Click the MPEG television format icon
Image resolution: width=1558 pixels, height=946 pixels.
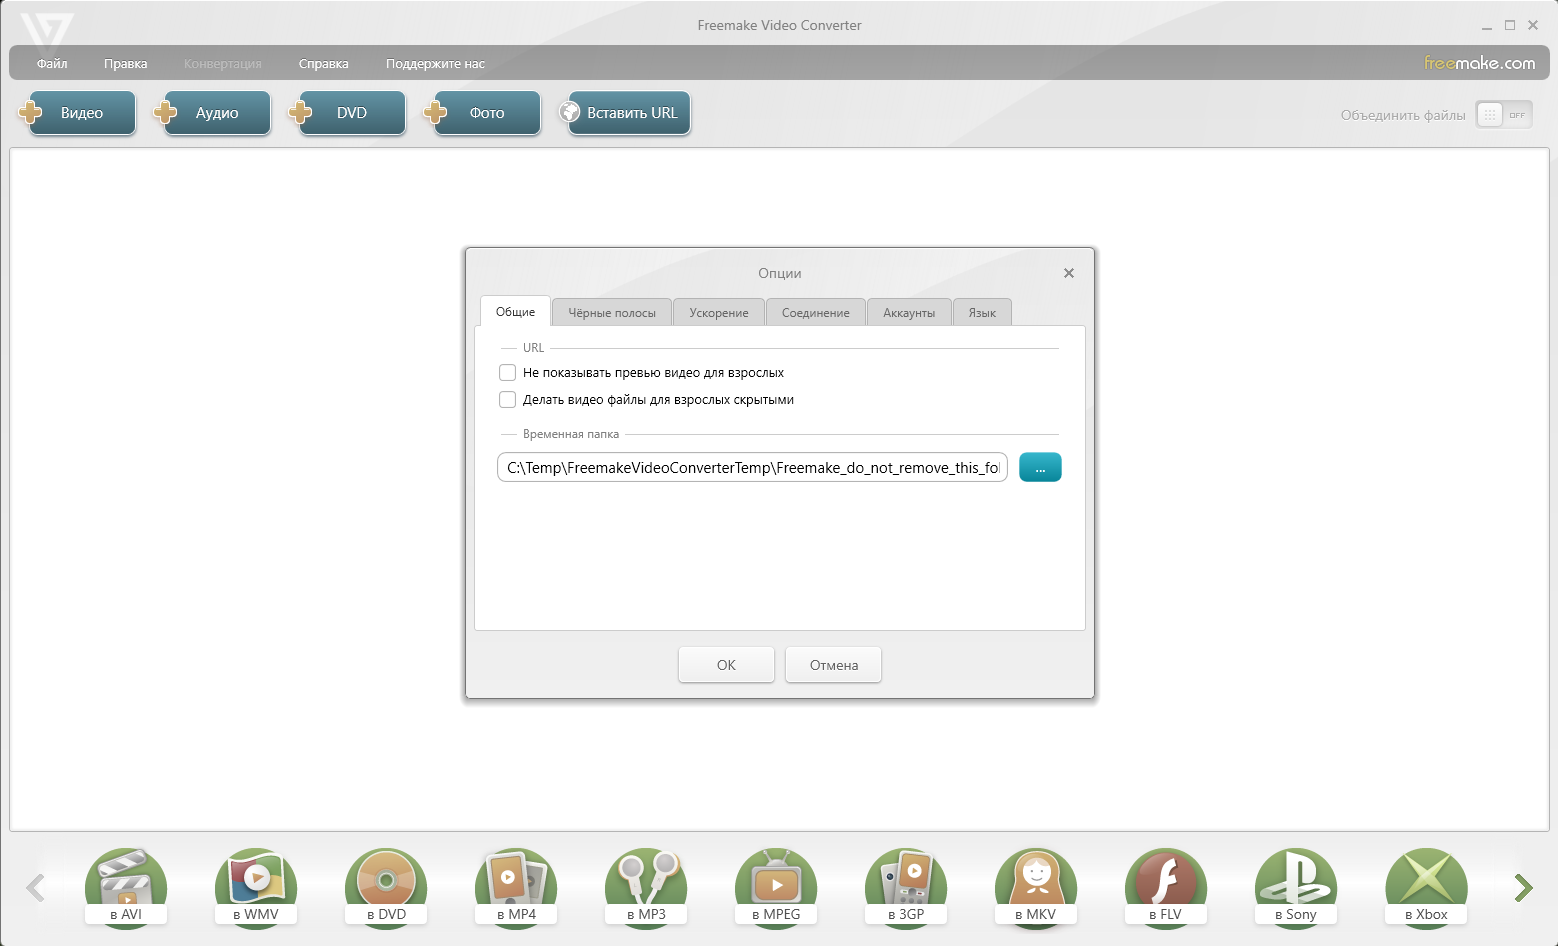point(776,886)
